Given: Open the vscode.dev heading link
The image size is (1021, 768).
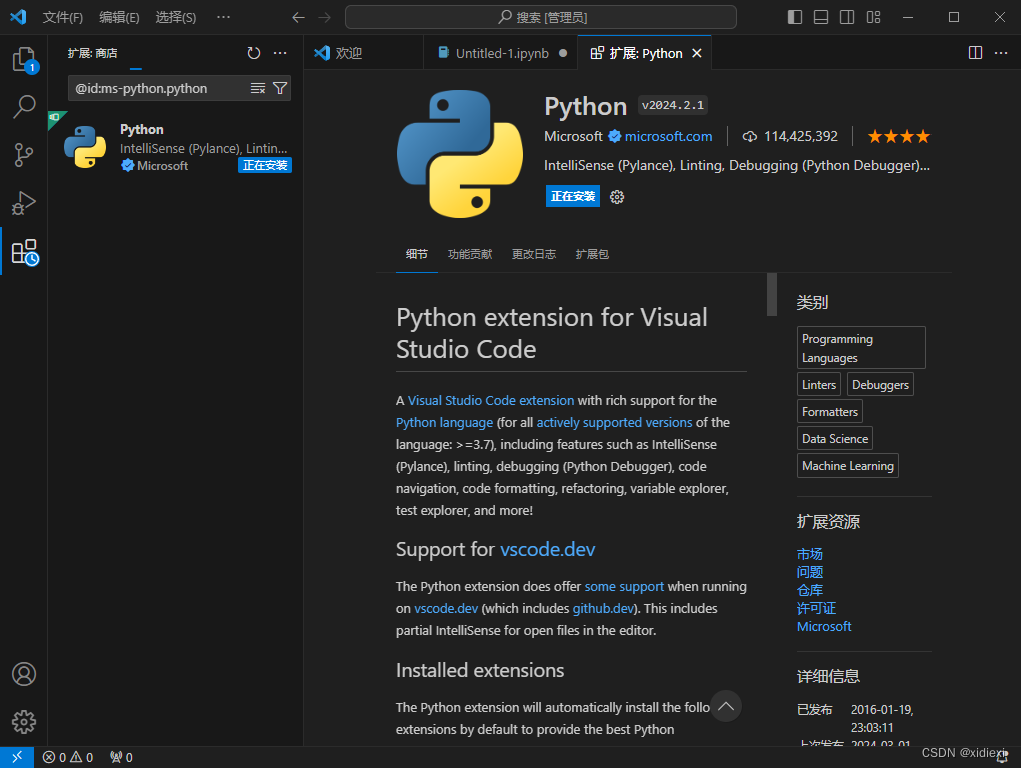Looking at the screenshot, I should (x=548, y=549).
